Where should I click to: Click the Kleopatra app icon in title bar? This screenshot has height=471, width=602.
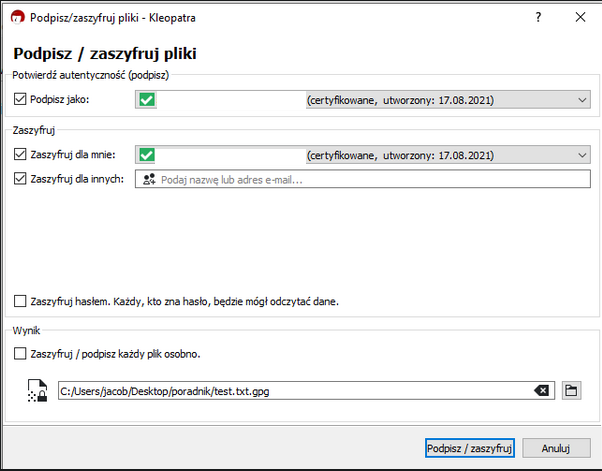pyautogui.click(x=17, y=17)
